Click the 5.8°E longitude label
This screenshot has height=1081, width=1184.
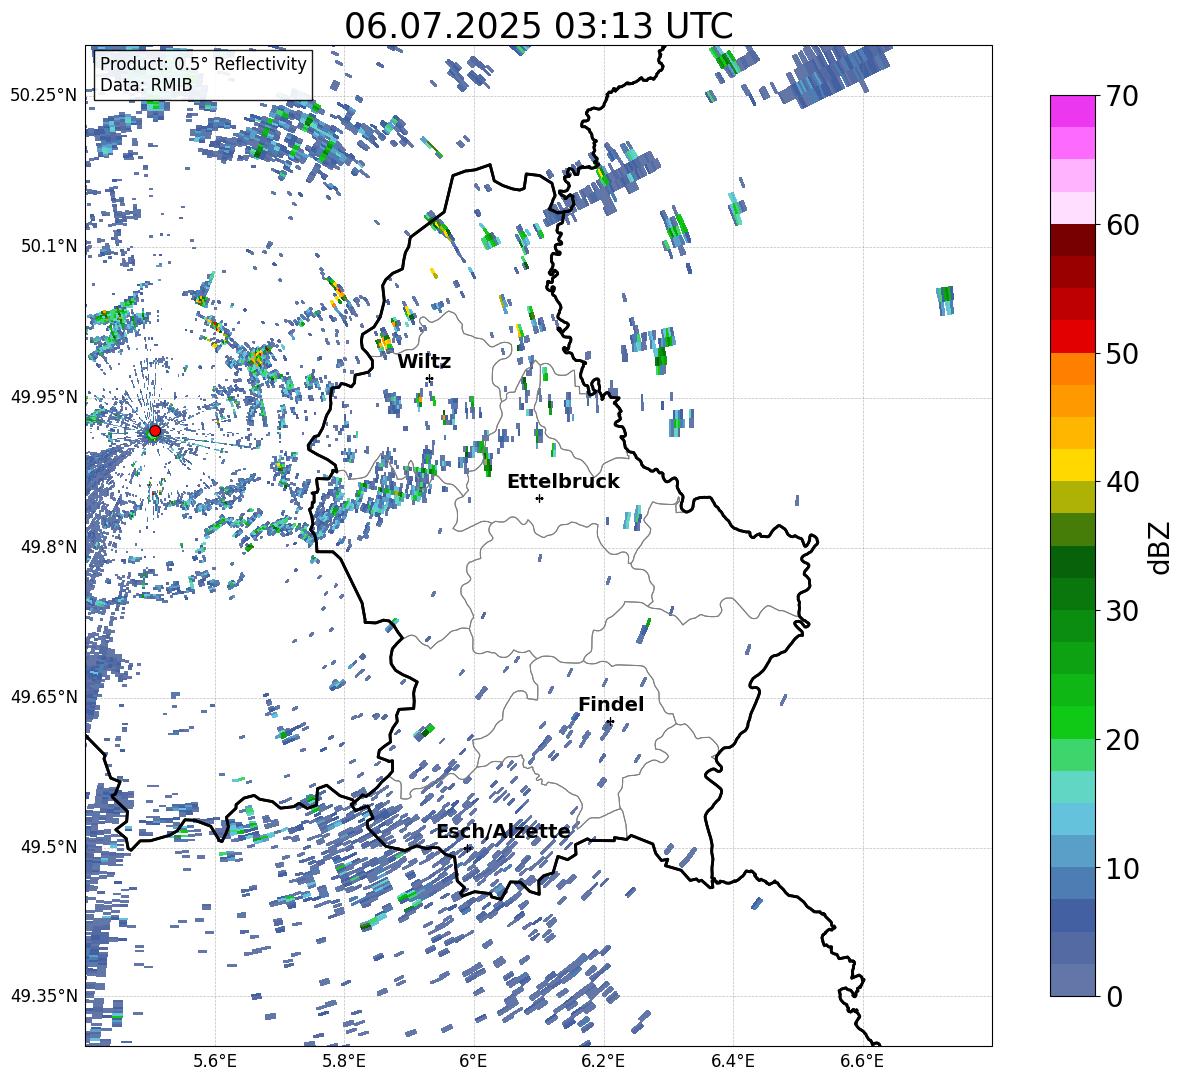coord(344,1061)
